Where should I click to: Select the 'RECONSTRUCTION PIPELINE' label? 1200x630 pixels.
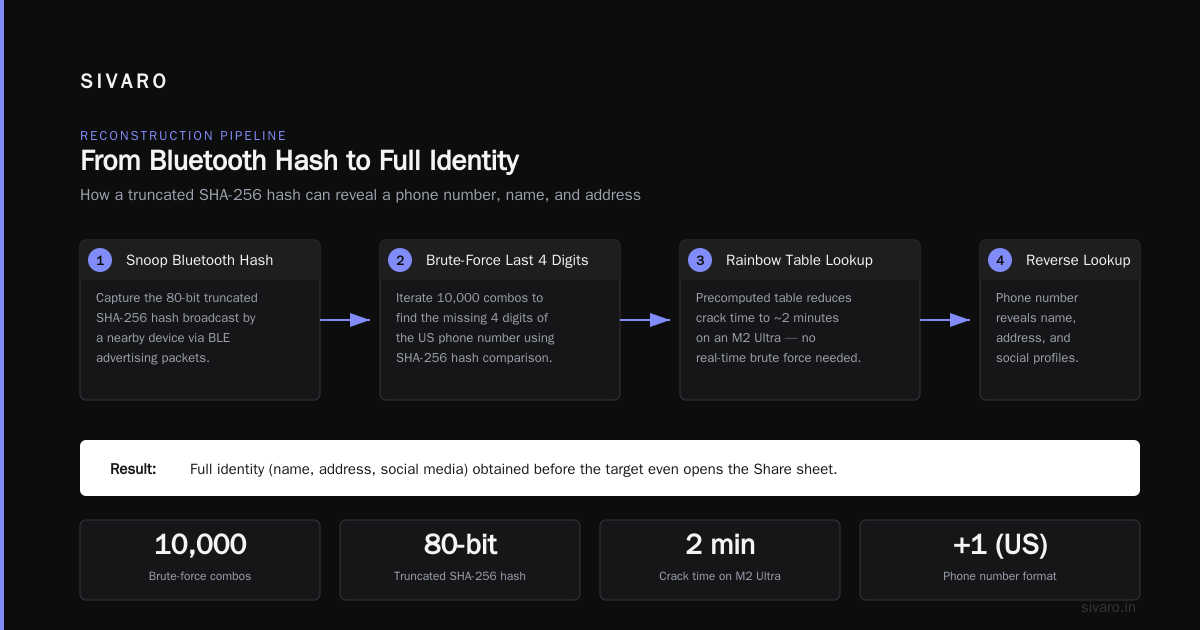pos(183,135)
